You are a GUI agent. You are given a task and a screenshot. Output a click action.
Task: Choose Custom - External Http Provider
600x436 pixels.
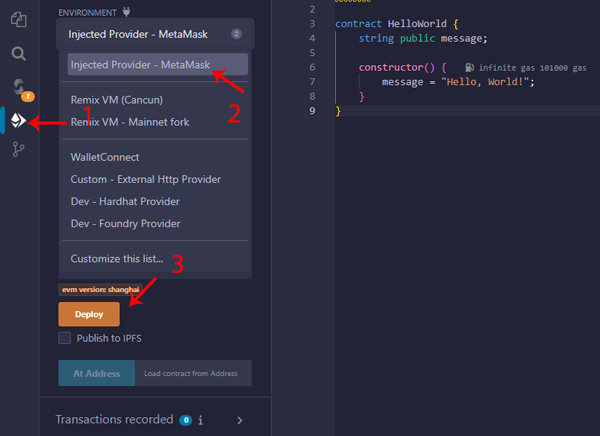145,179
